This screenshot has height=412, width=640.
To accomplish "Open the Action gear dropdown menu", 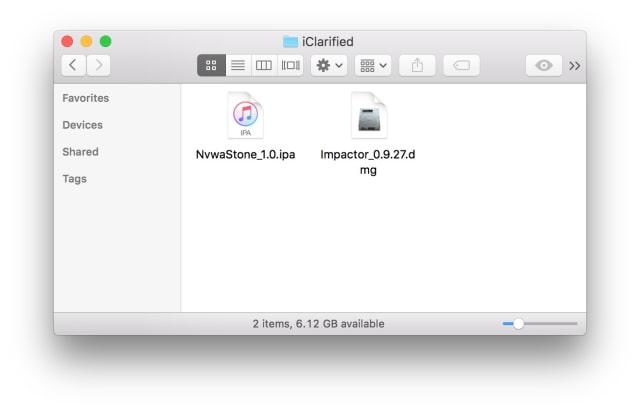I will coord(329,65).
